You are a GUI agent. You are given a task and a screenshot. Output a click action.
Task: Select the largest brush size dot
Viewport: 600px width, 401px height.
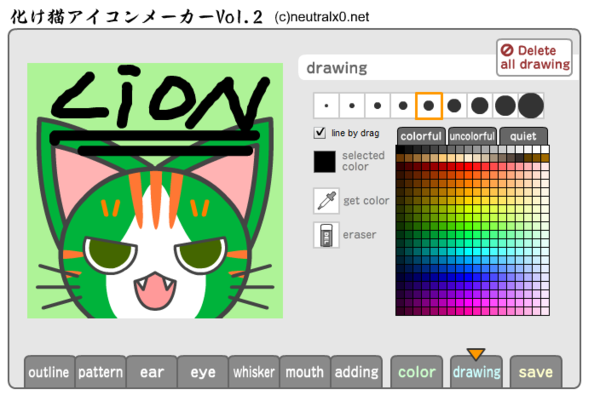click(531, 106)
